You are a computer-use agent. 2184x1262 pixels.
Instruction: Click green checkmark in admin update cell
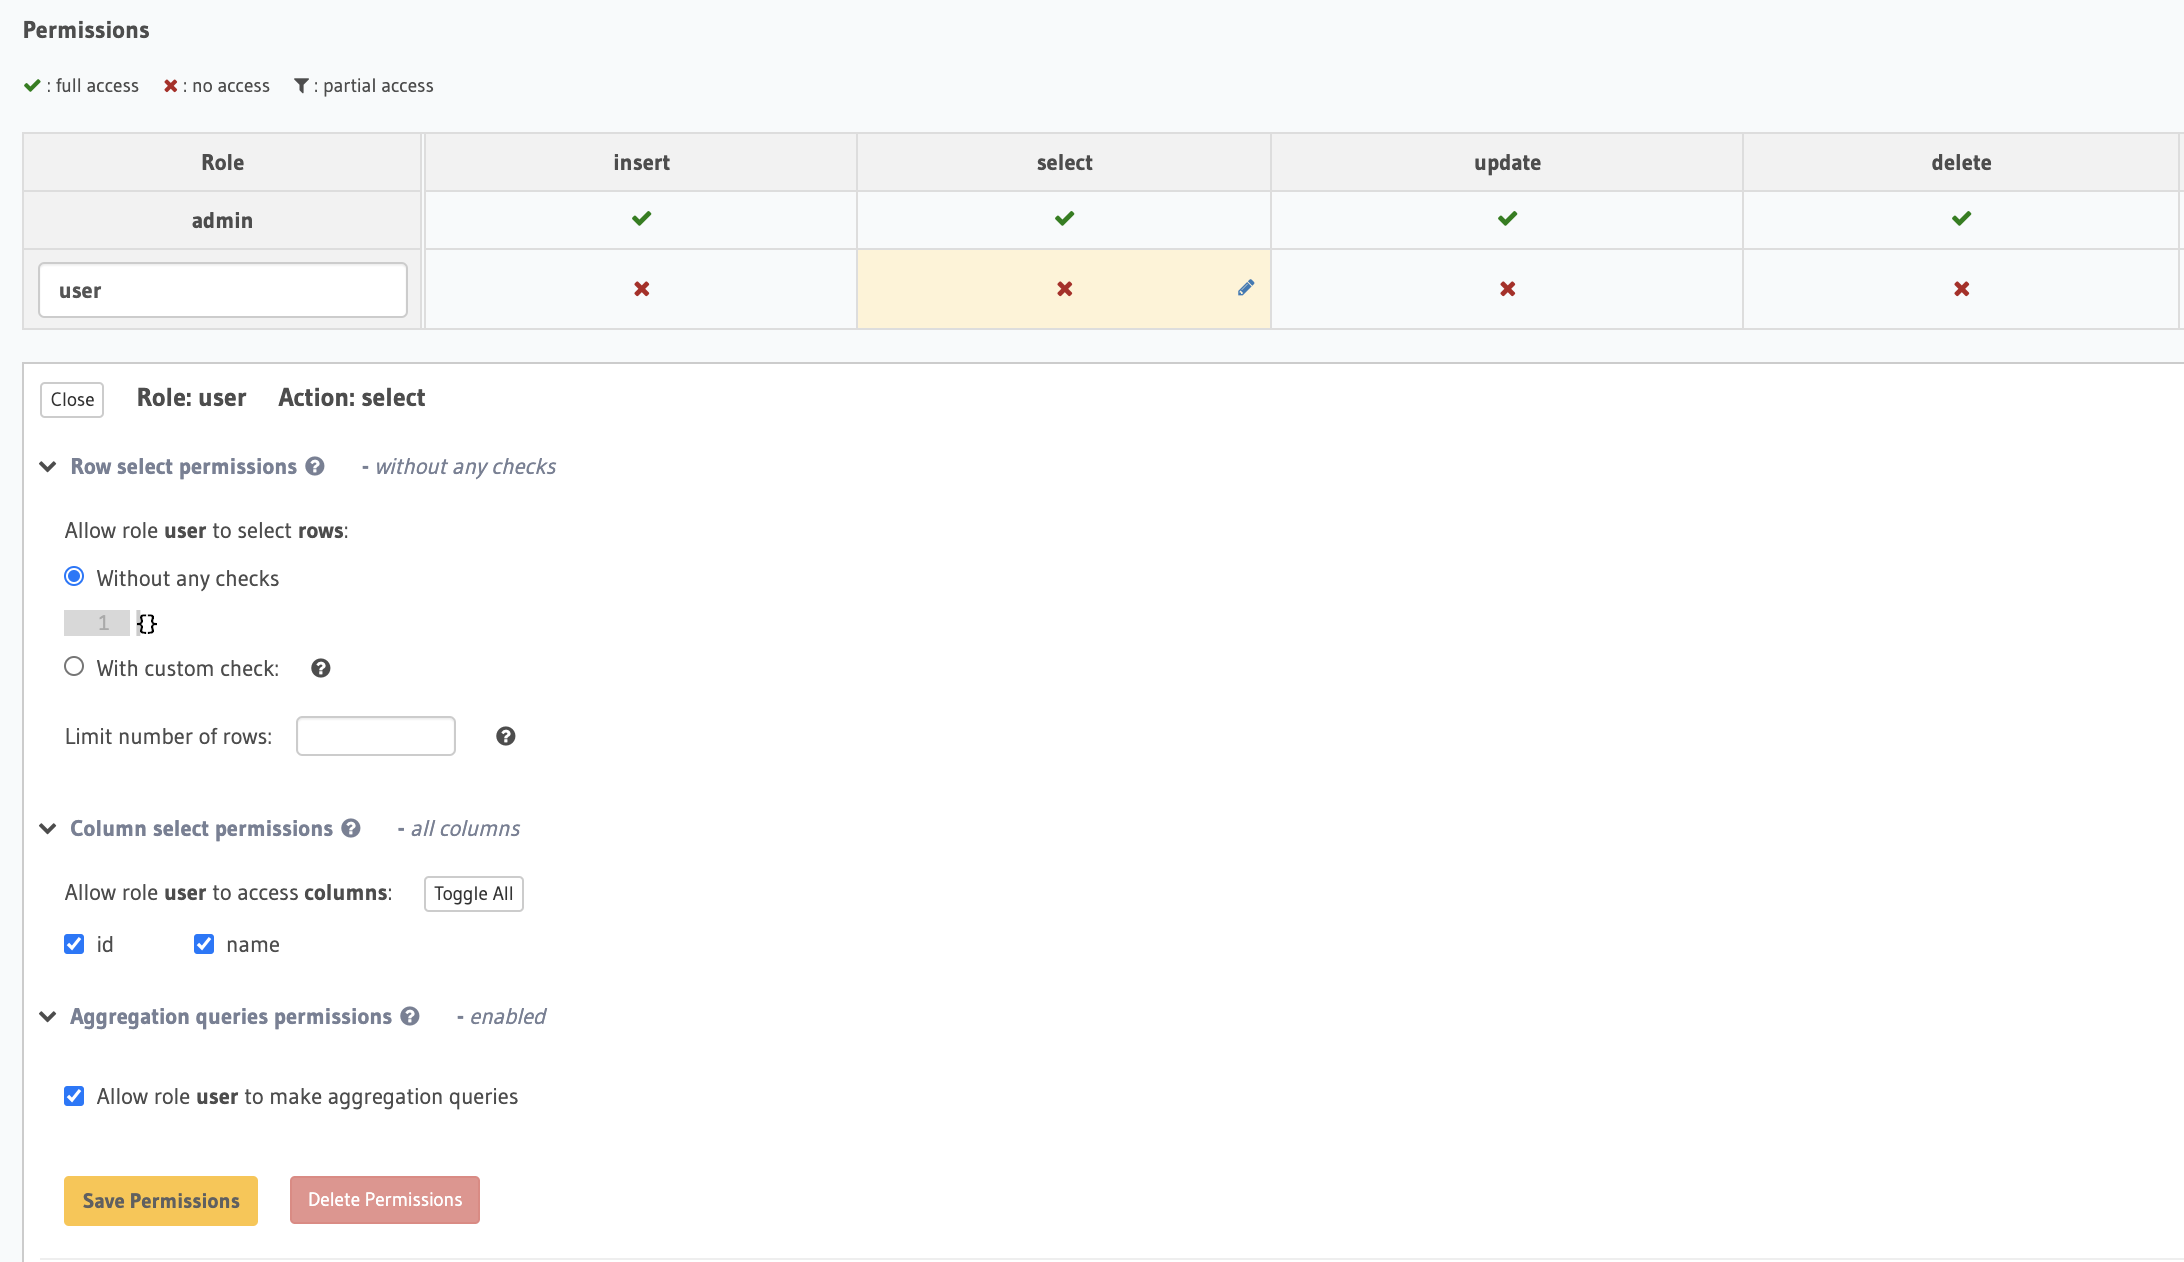(1507, 219)
